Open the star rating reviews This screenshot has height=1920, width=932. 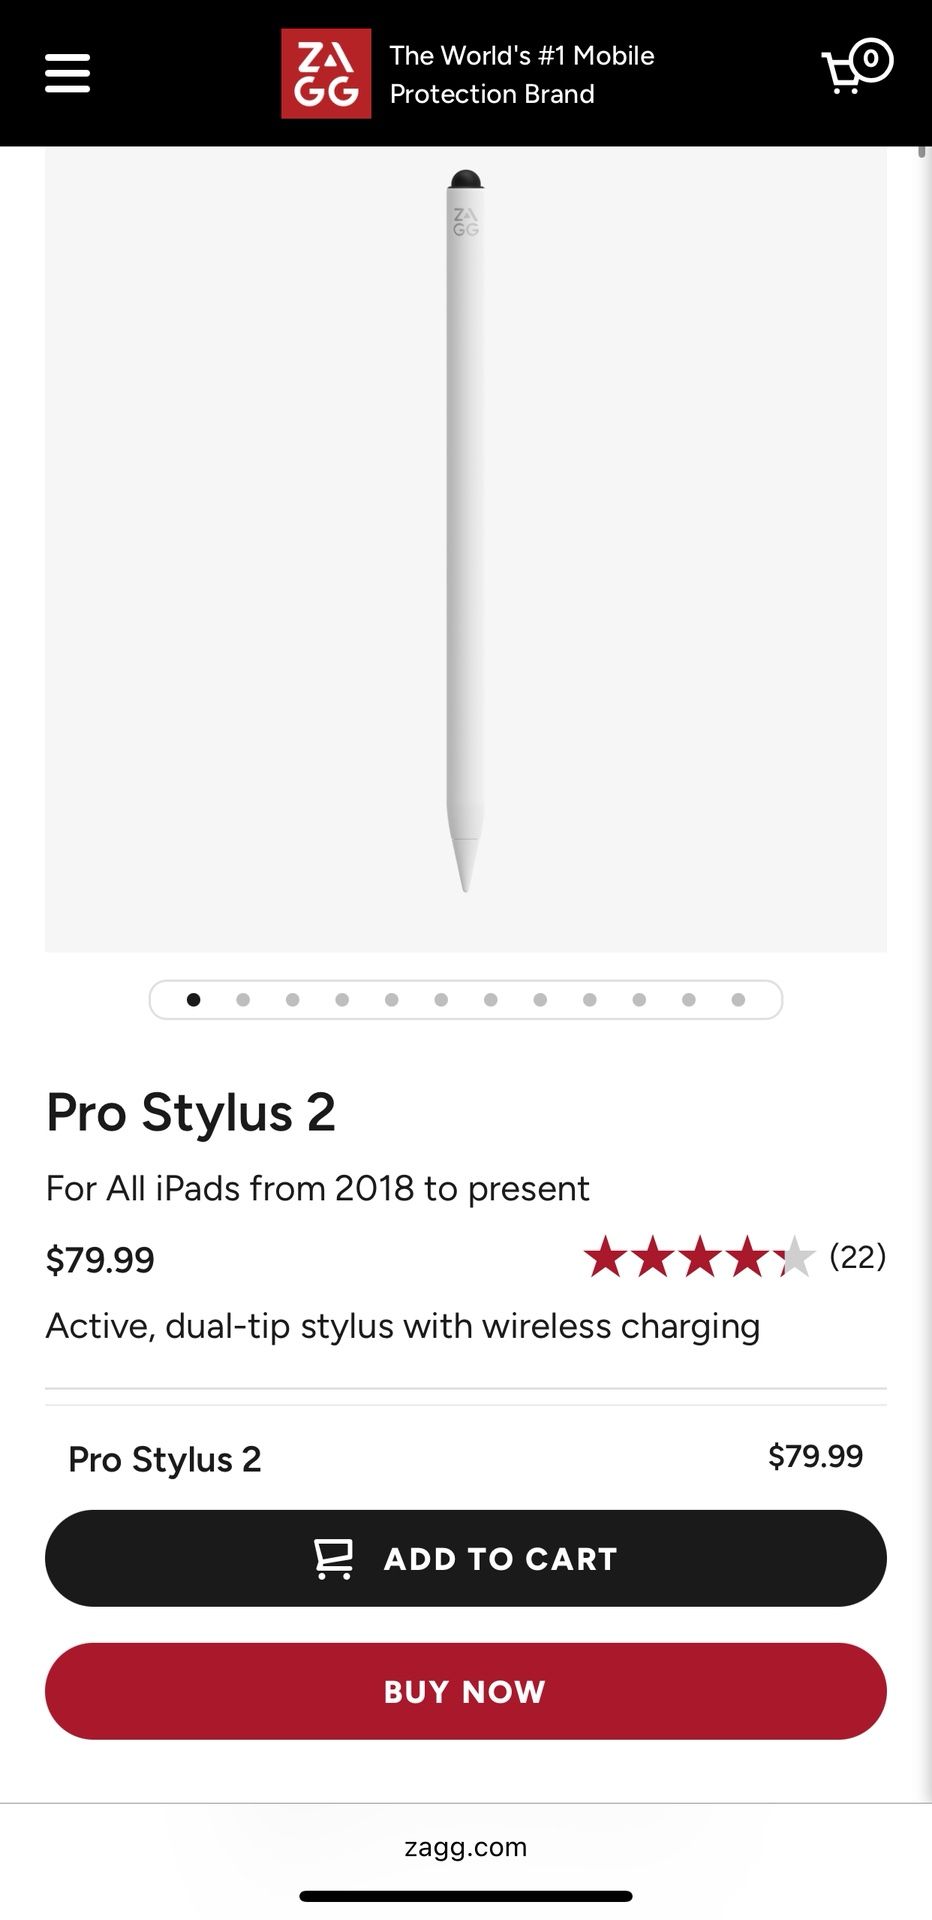699,1257
